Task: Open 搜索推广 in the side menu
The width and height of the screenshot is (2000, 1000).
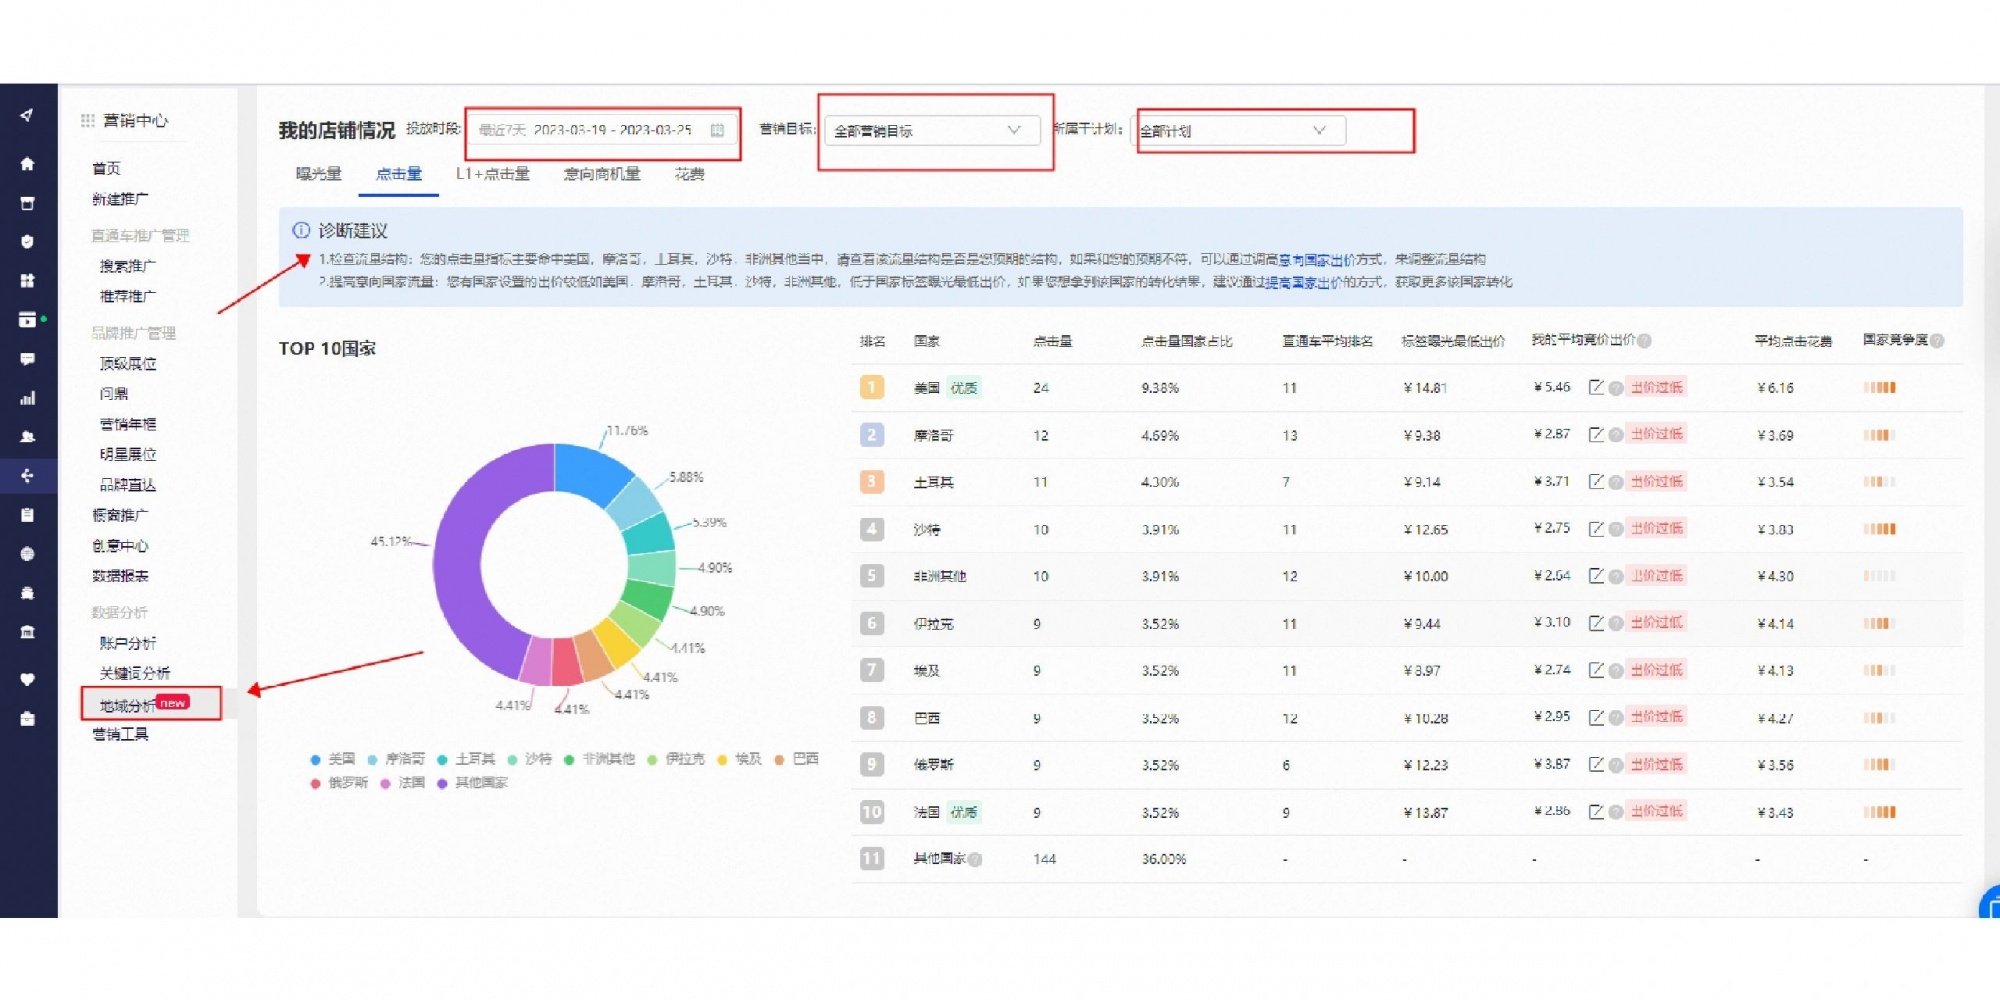Action: pos(127,266)
